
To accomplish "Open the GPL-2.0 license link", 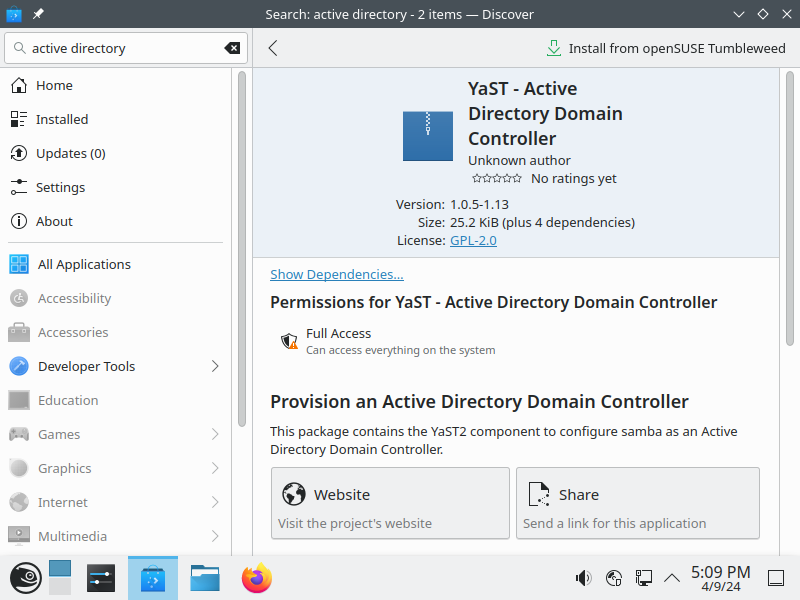I will 473,240.
